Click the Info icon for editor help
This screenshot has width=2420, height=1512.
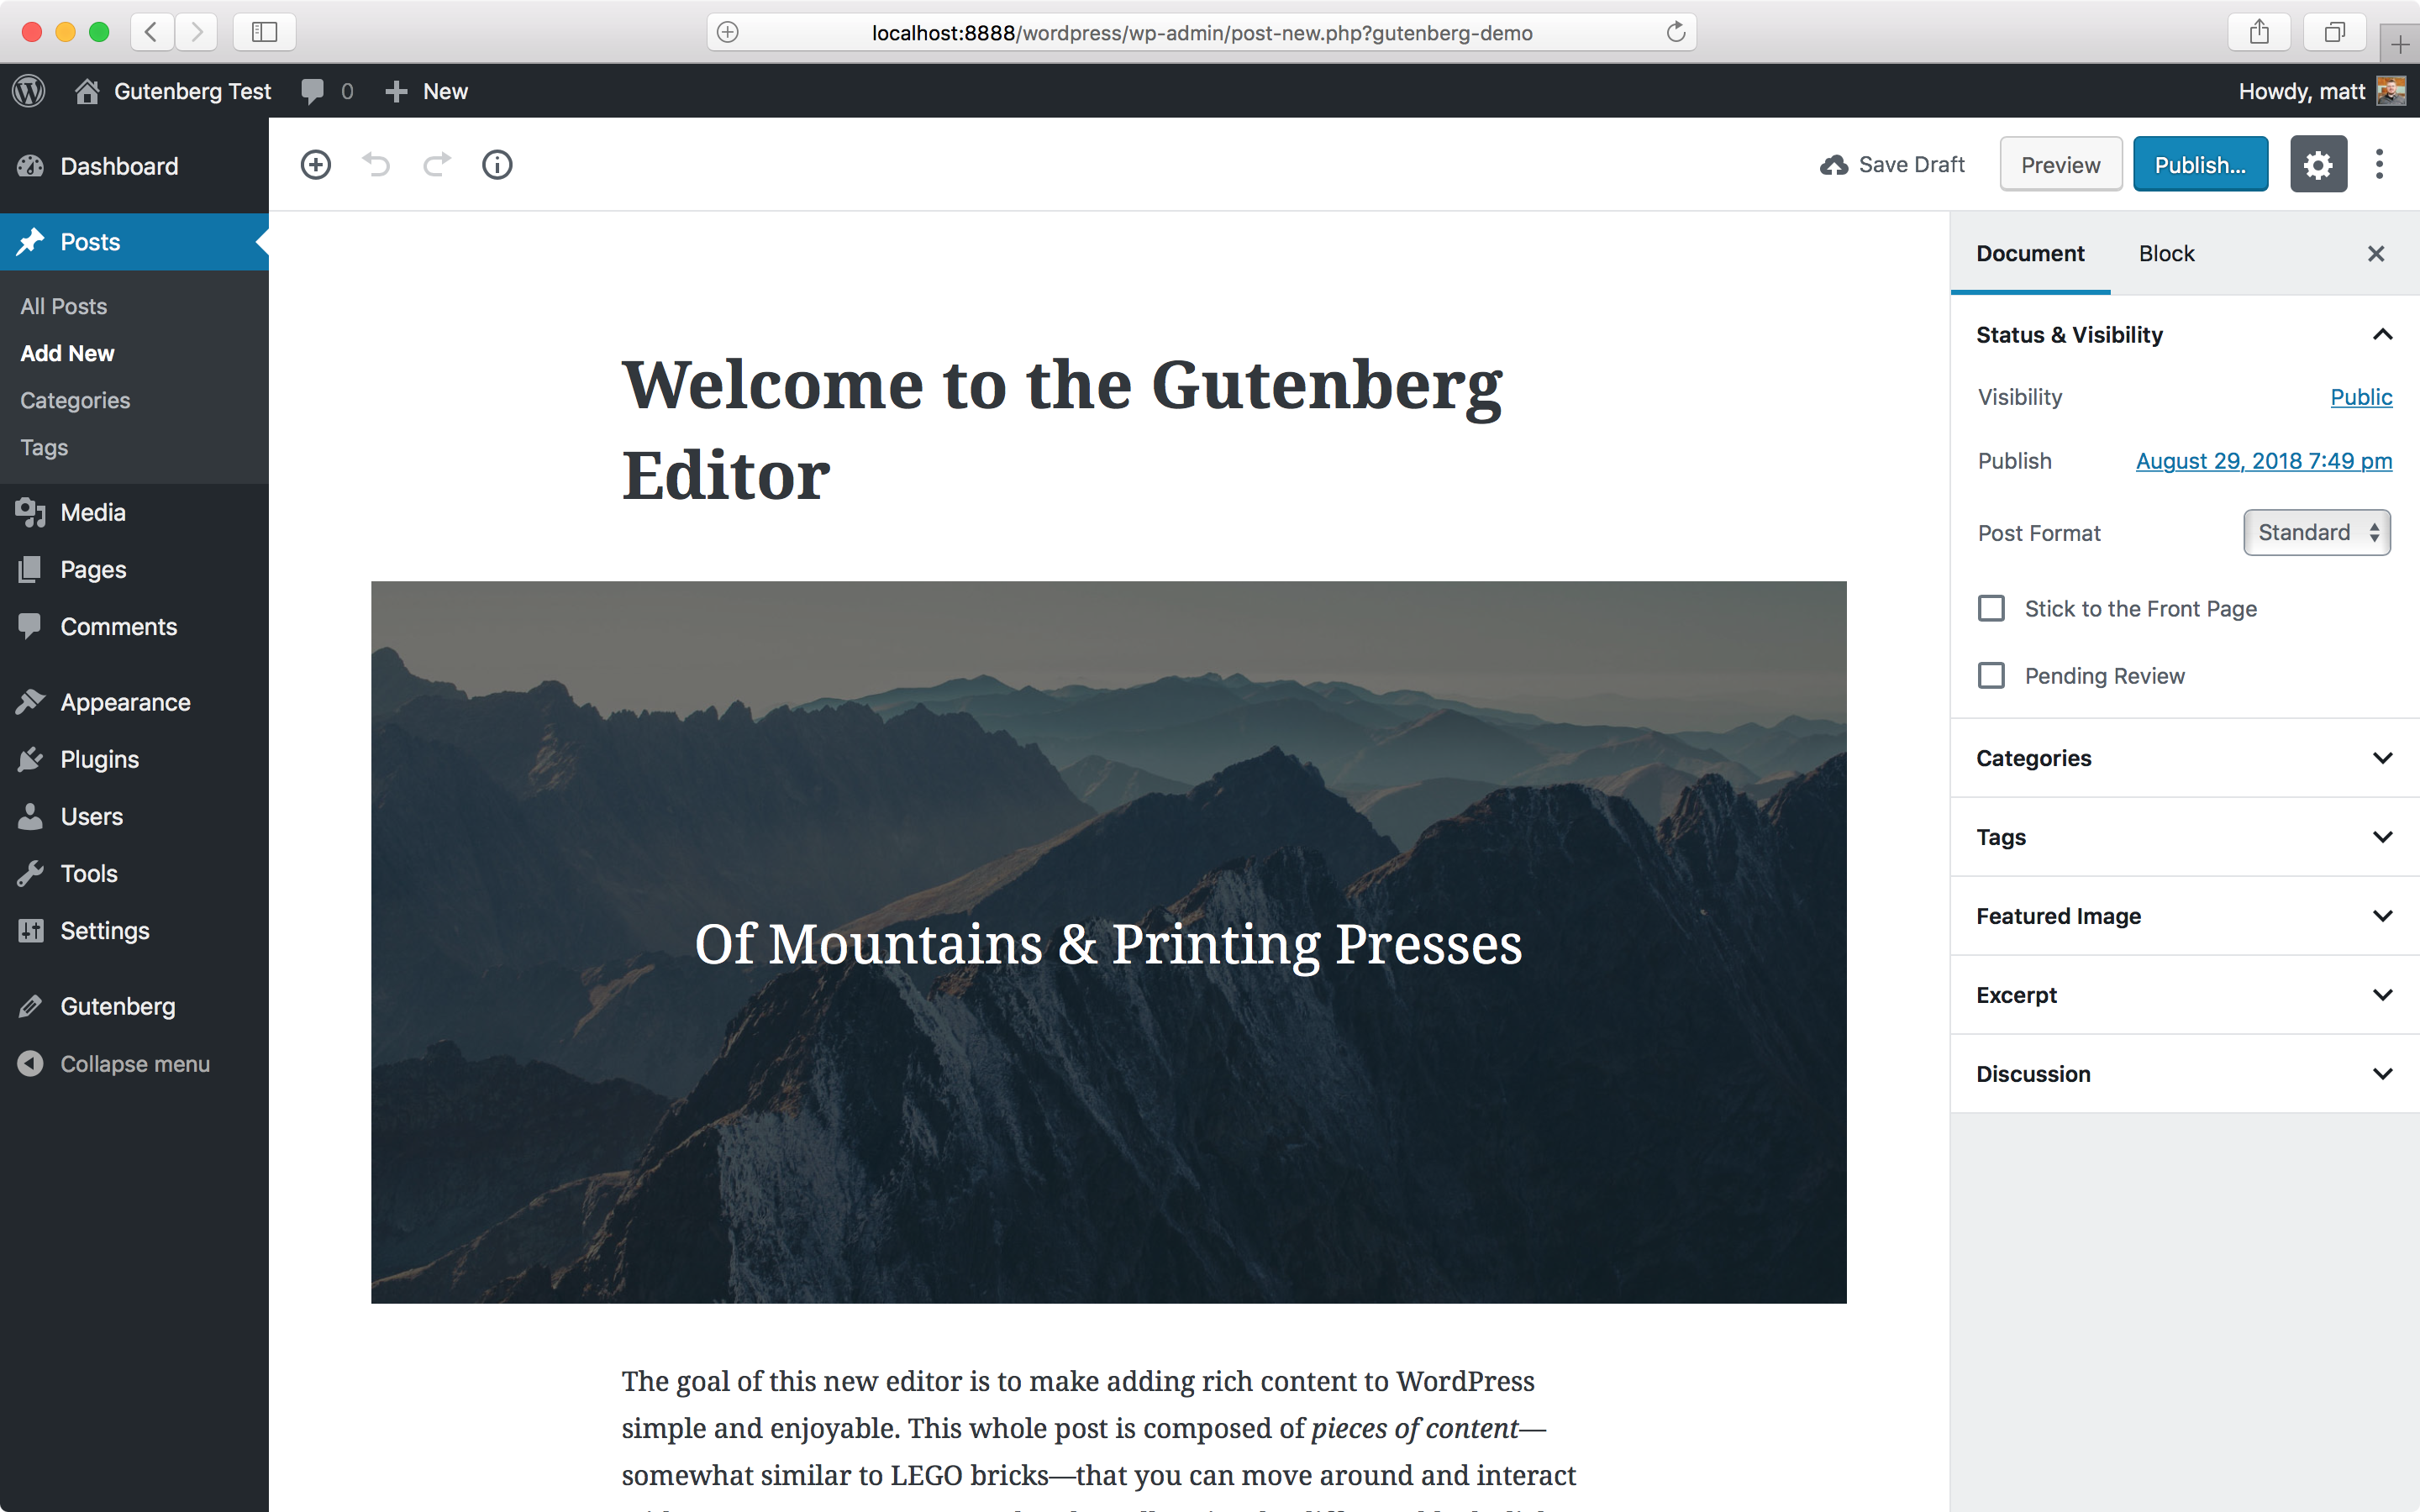tap(497, 165)
